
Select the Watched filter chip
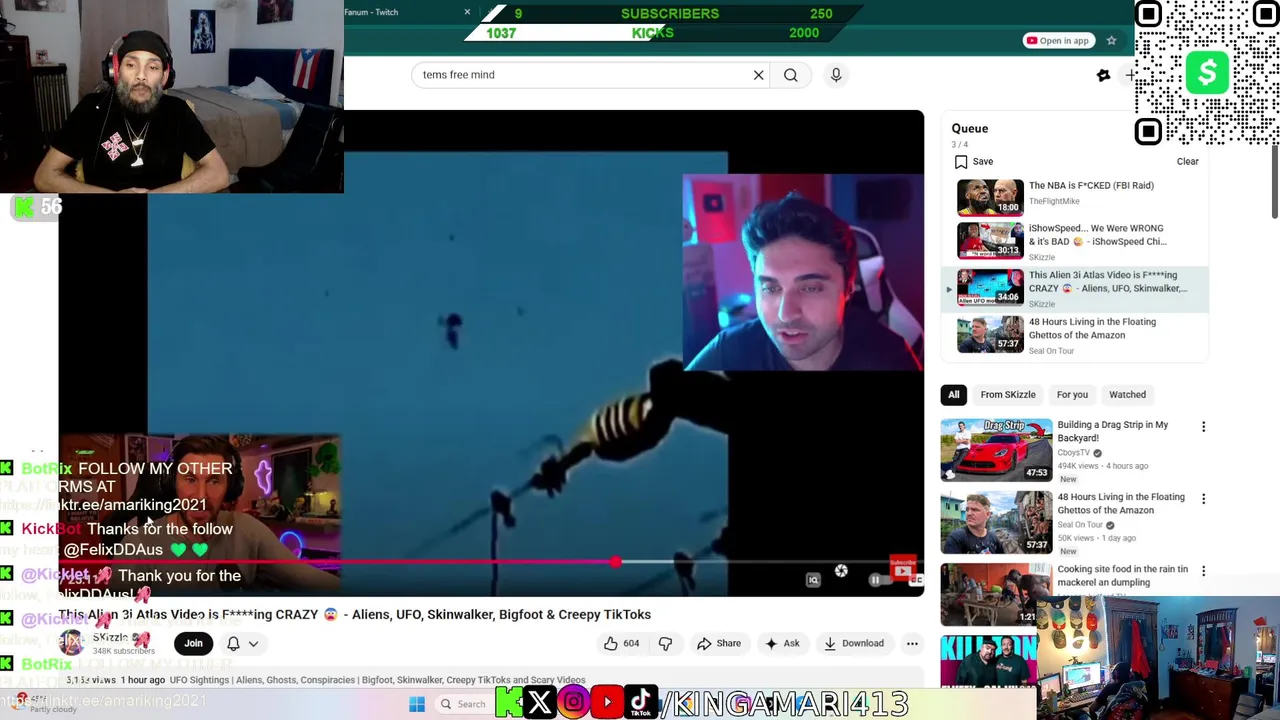[1127, 394]
